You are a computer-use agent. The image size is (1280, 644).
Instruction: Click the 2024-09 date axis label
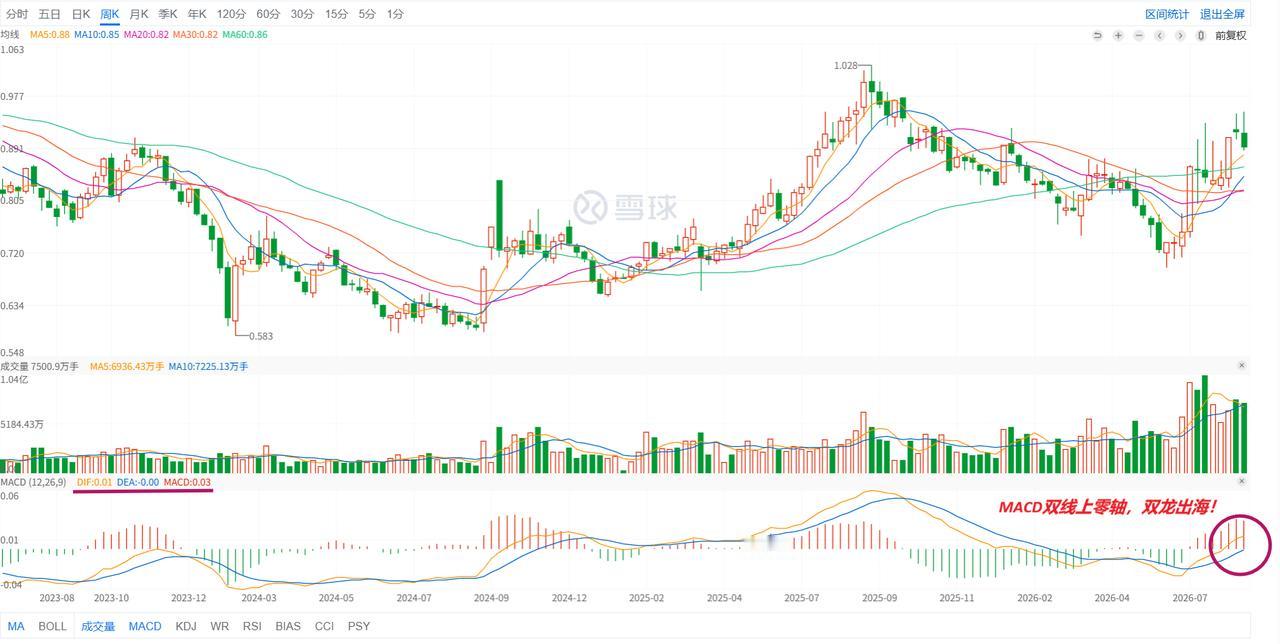click(x=491, y=598)
